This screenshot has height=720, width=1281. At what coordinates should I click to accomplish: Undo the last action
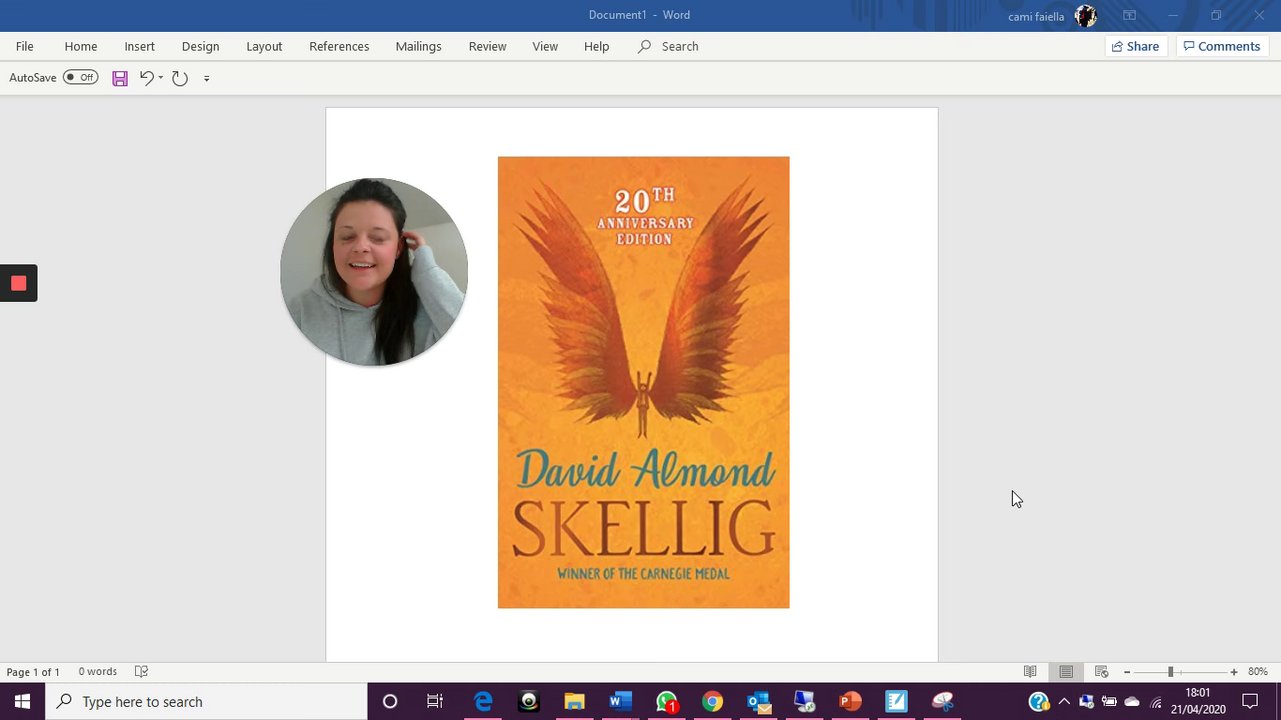[x=146, y=78]
